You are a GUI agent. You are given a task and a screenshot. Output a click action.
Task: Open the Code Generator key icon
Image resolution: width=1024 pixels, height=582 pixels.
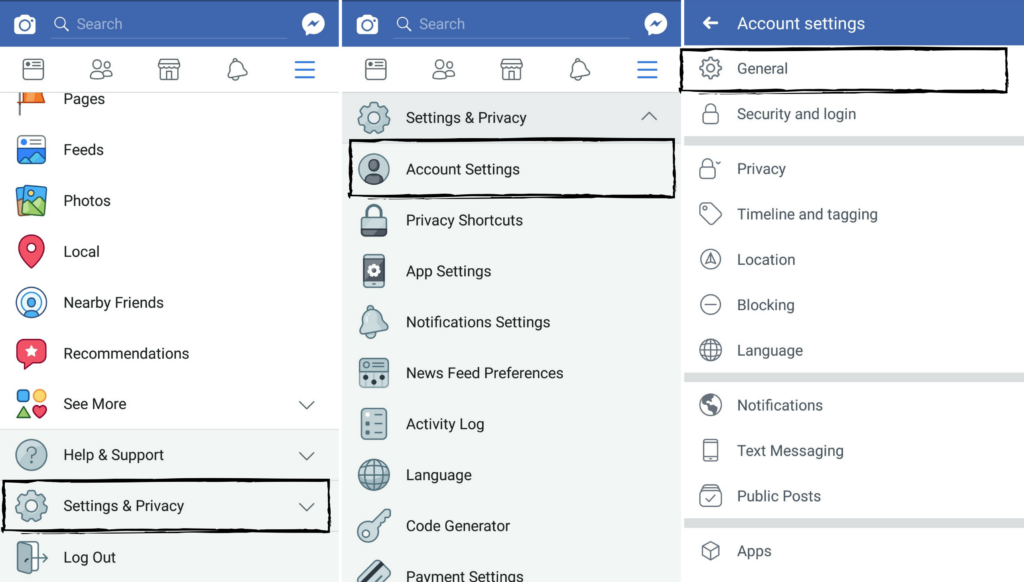click(x=374, y=526)
